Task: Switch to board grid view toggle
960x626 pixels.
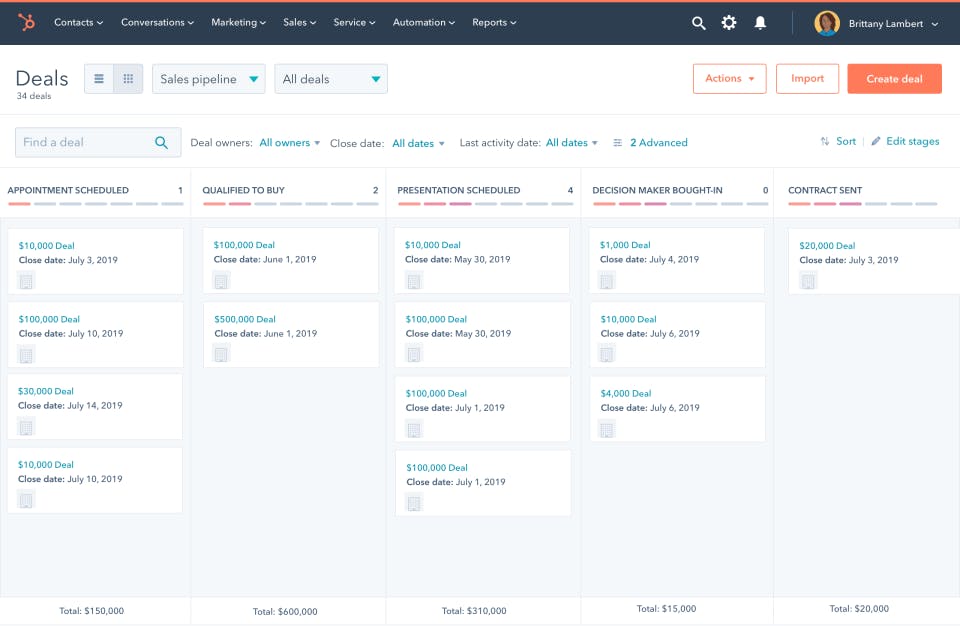Action: (128, 79)
